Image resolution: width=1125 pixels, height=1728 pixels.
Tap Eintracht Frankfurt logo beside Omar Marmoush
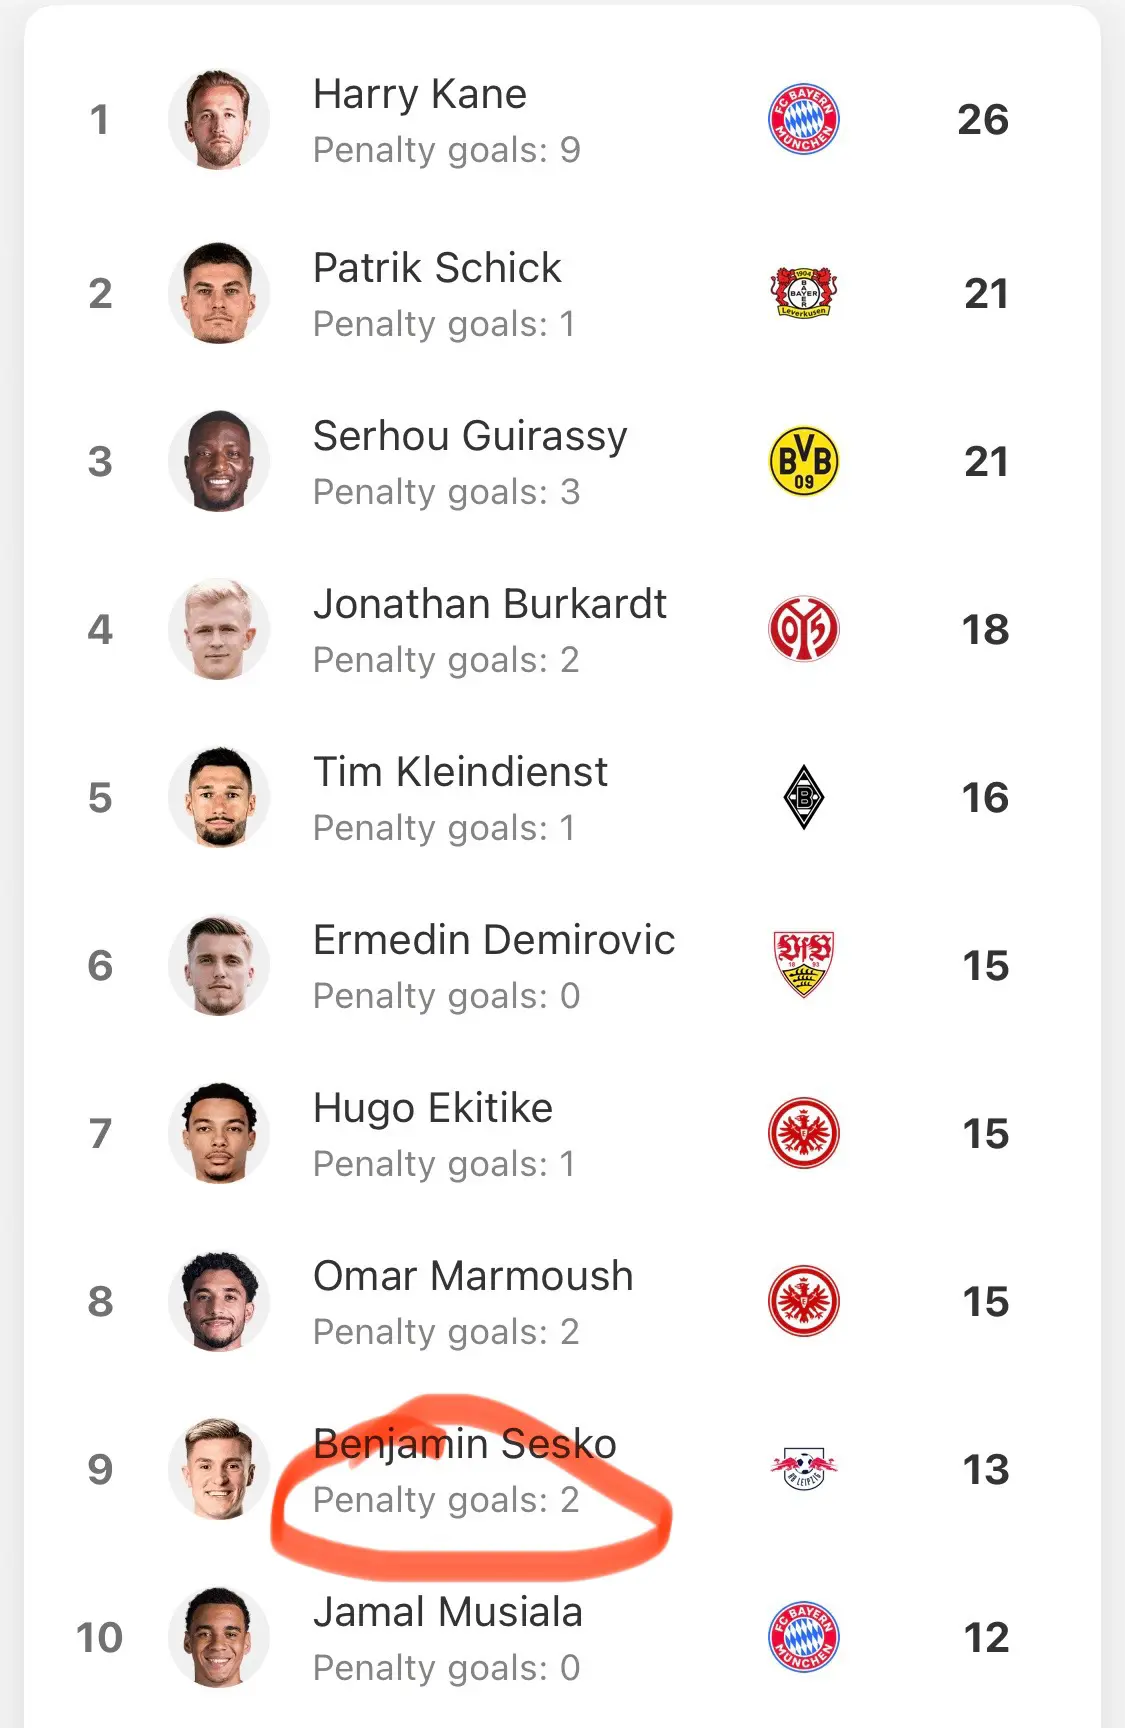803,1301
